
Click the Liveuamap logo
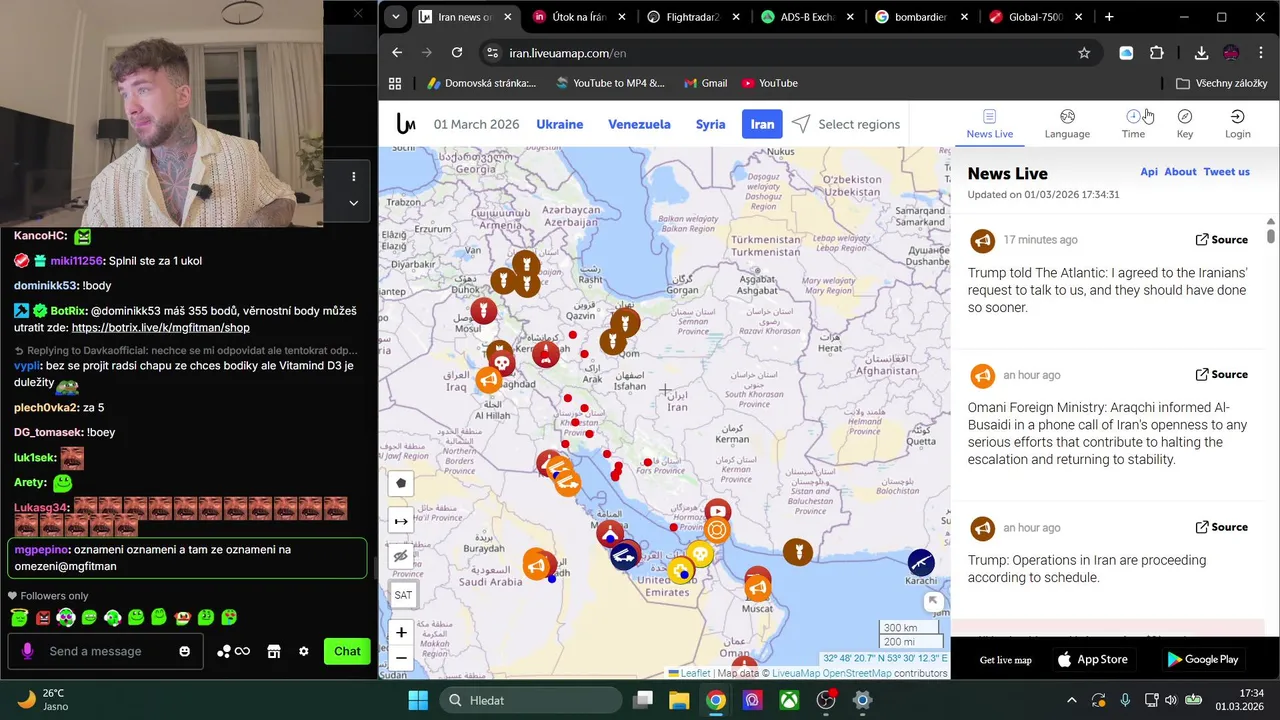click(405, 124)
